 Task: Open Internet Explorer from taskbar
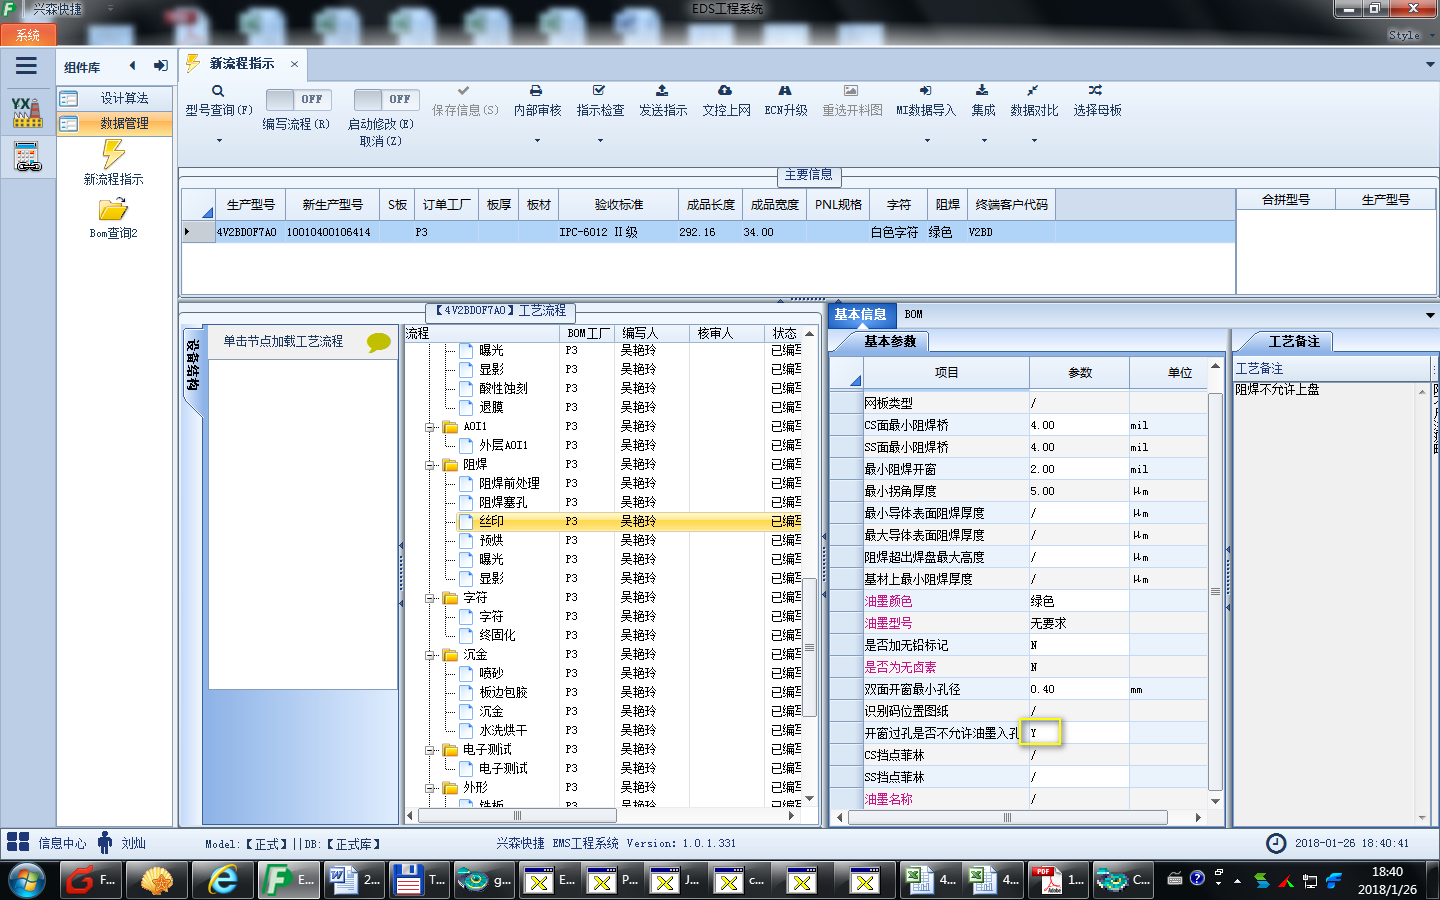(x=222, y=880)
